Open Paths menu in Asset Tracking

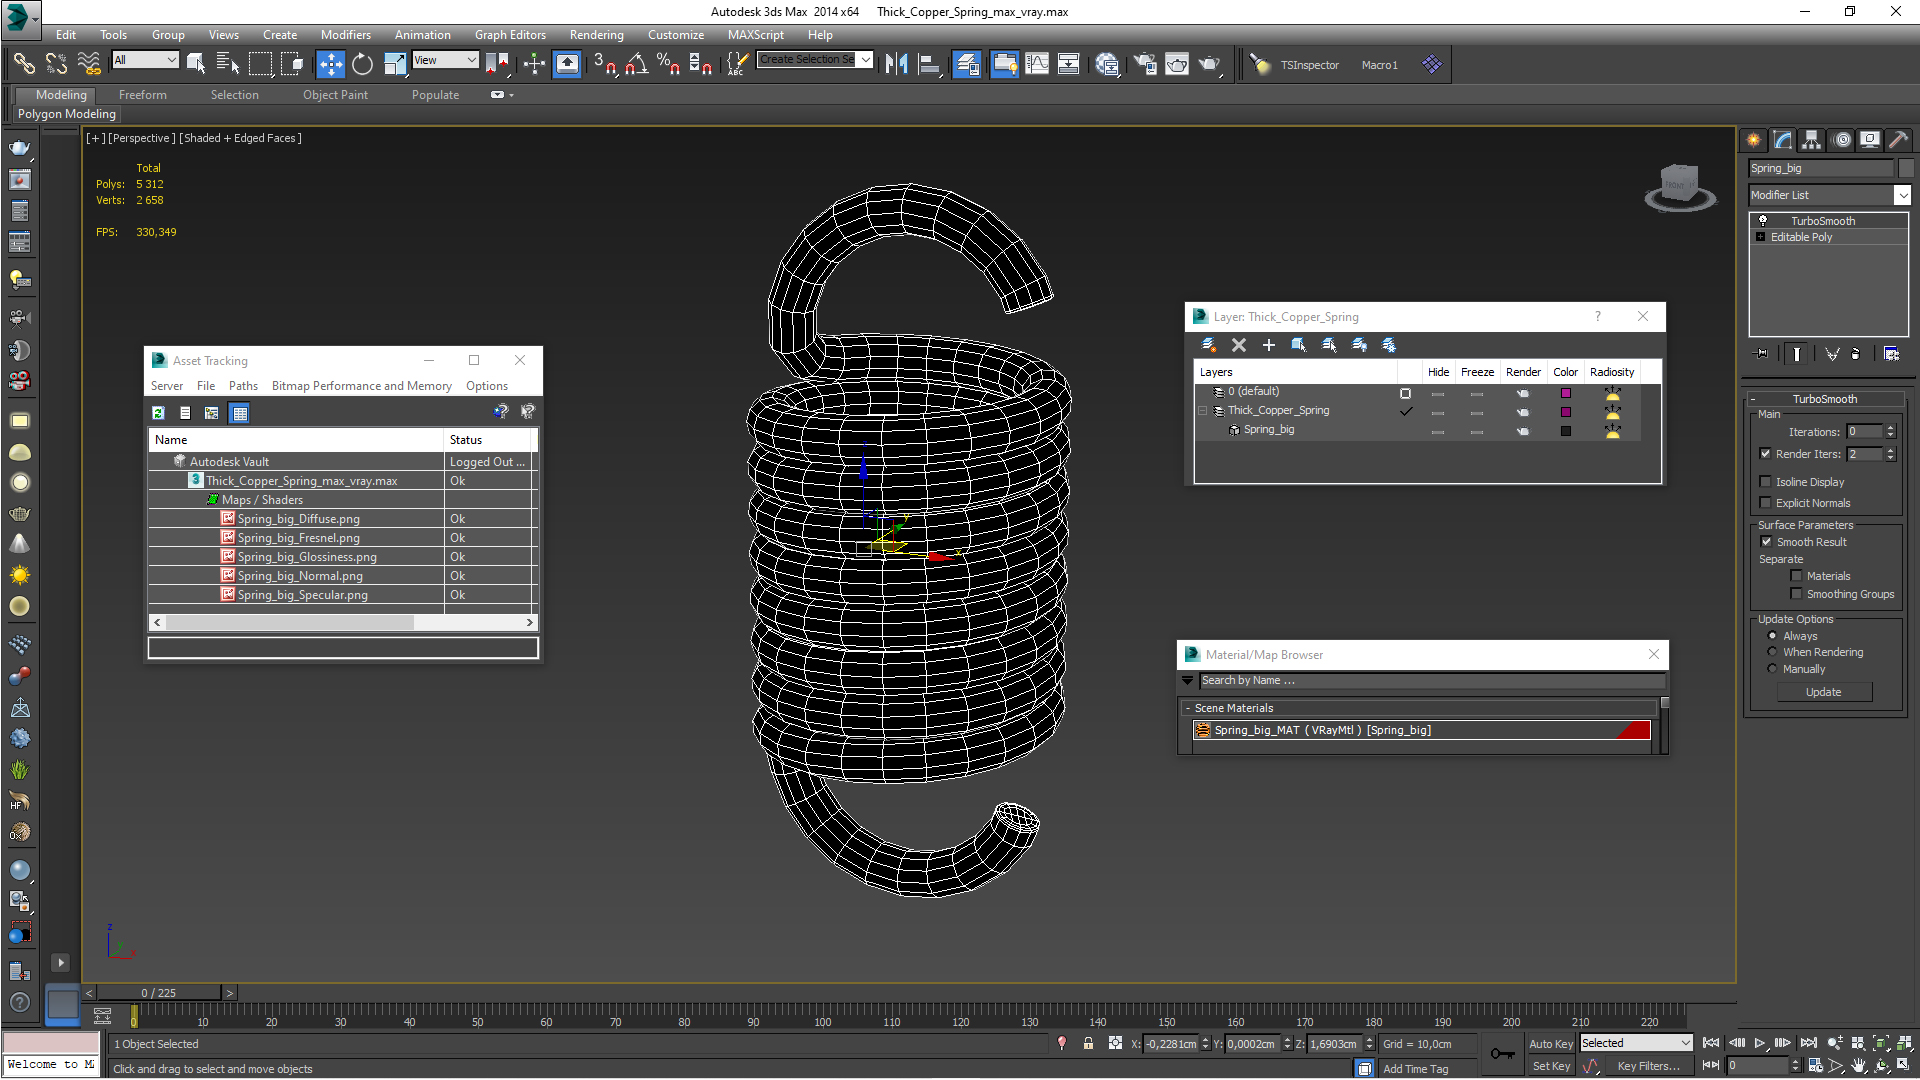click(x=243, y=386)
